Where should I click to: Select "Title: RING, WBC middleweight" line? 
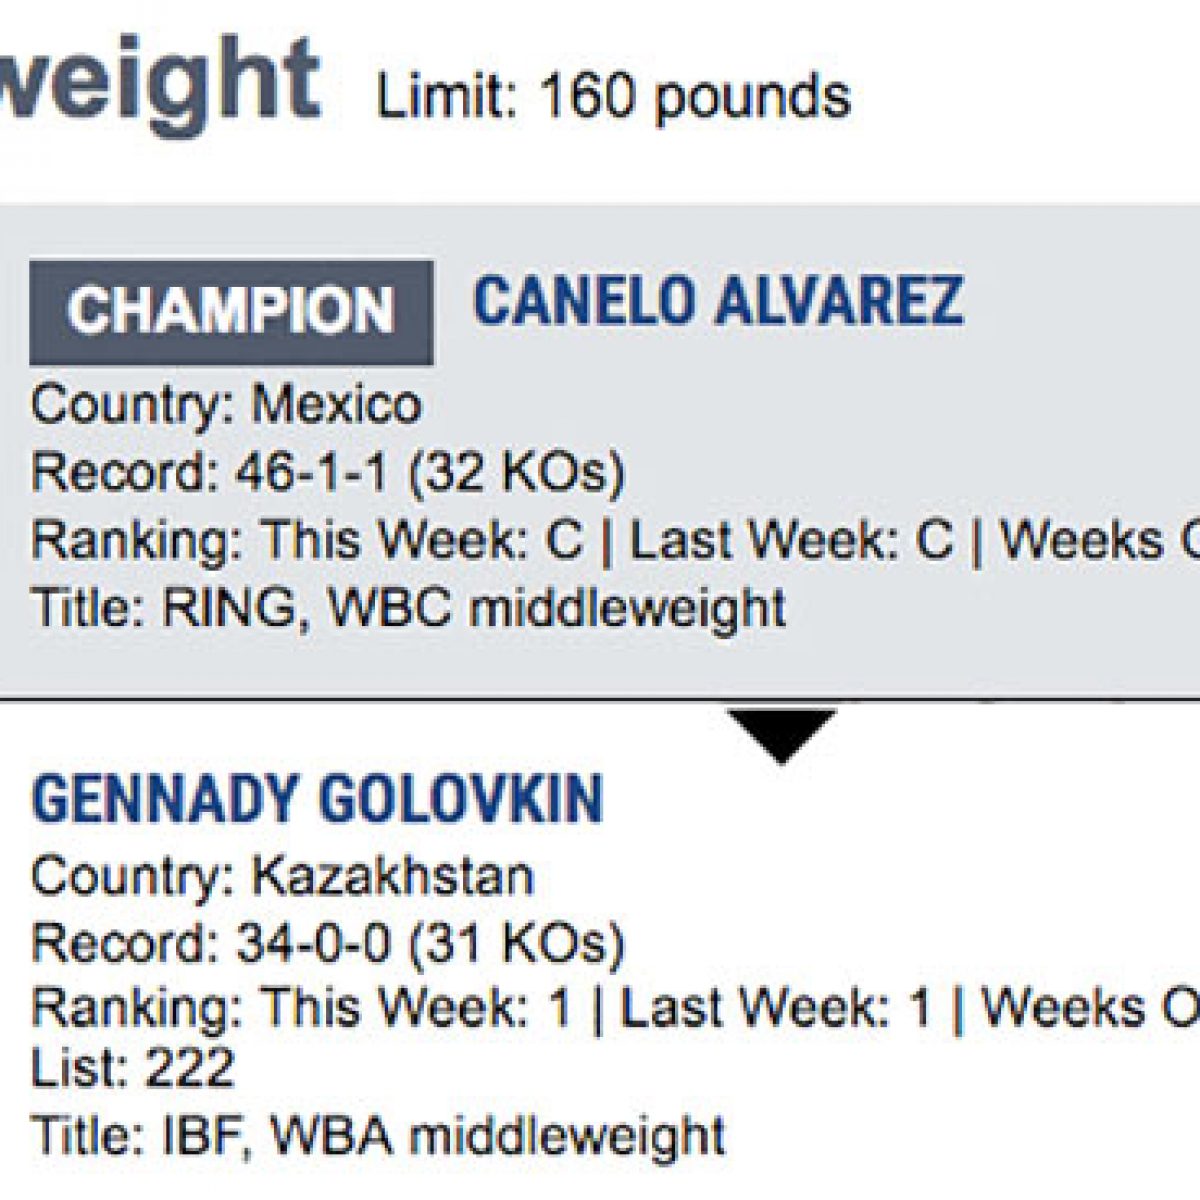pos(408,608)
